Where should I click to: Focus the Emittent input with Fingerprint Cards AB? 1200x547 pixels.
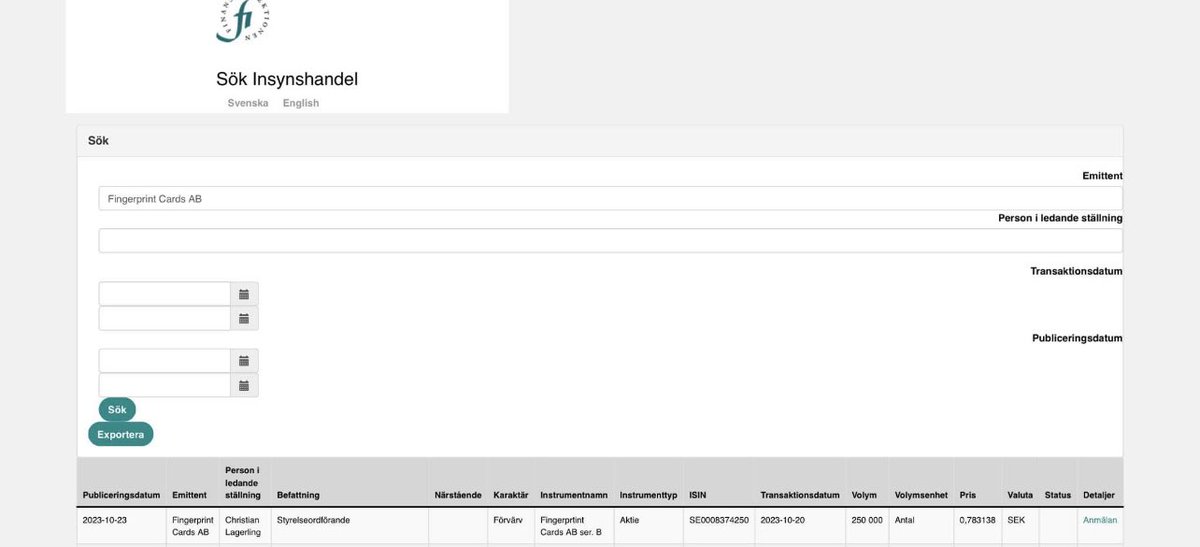click(610, 198)
